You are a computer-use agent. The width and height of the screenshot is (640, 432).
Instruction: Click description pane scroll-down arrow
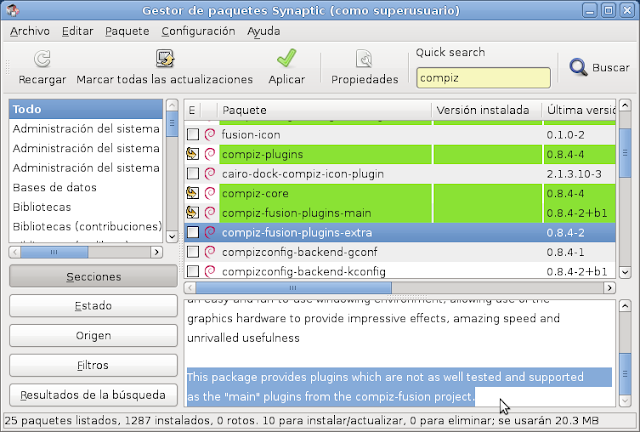[625, 401]
